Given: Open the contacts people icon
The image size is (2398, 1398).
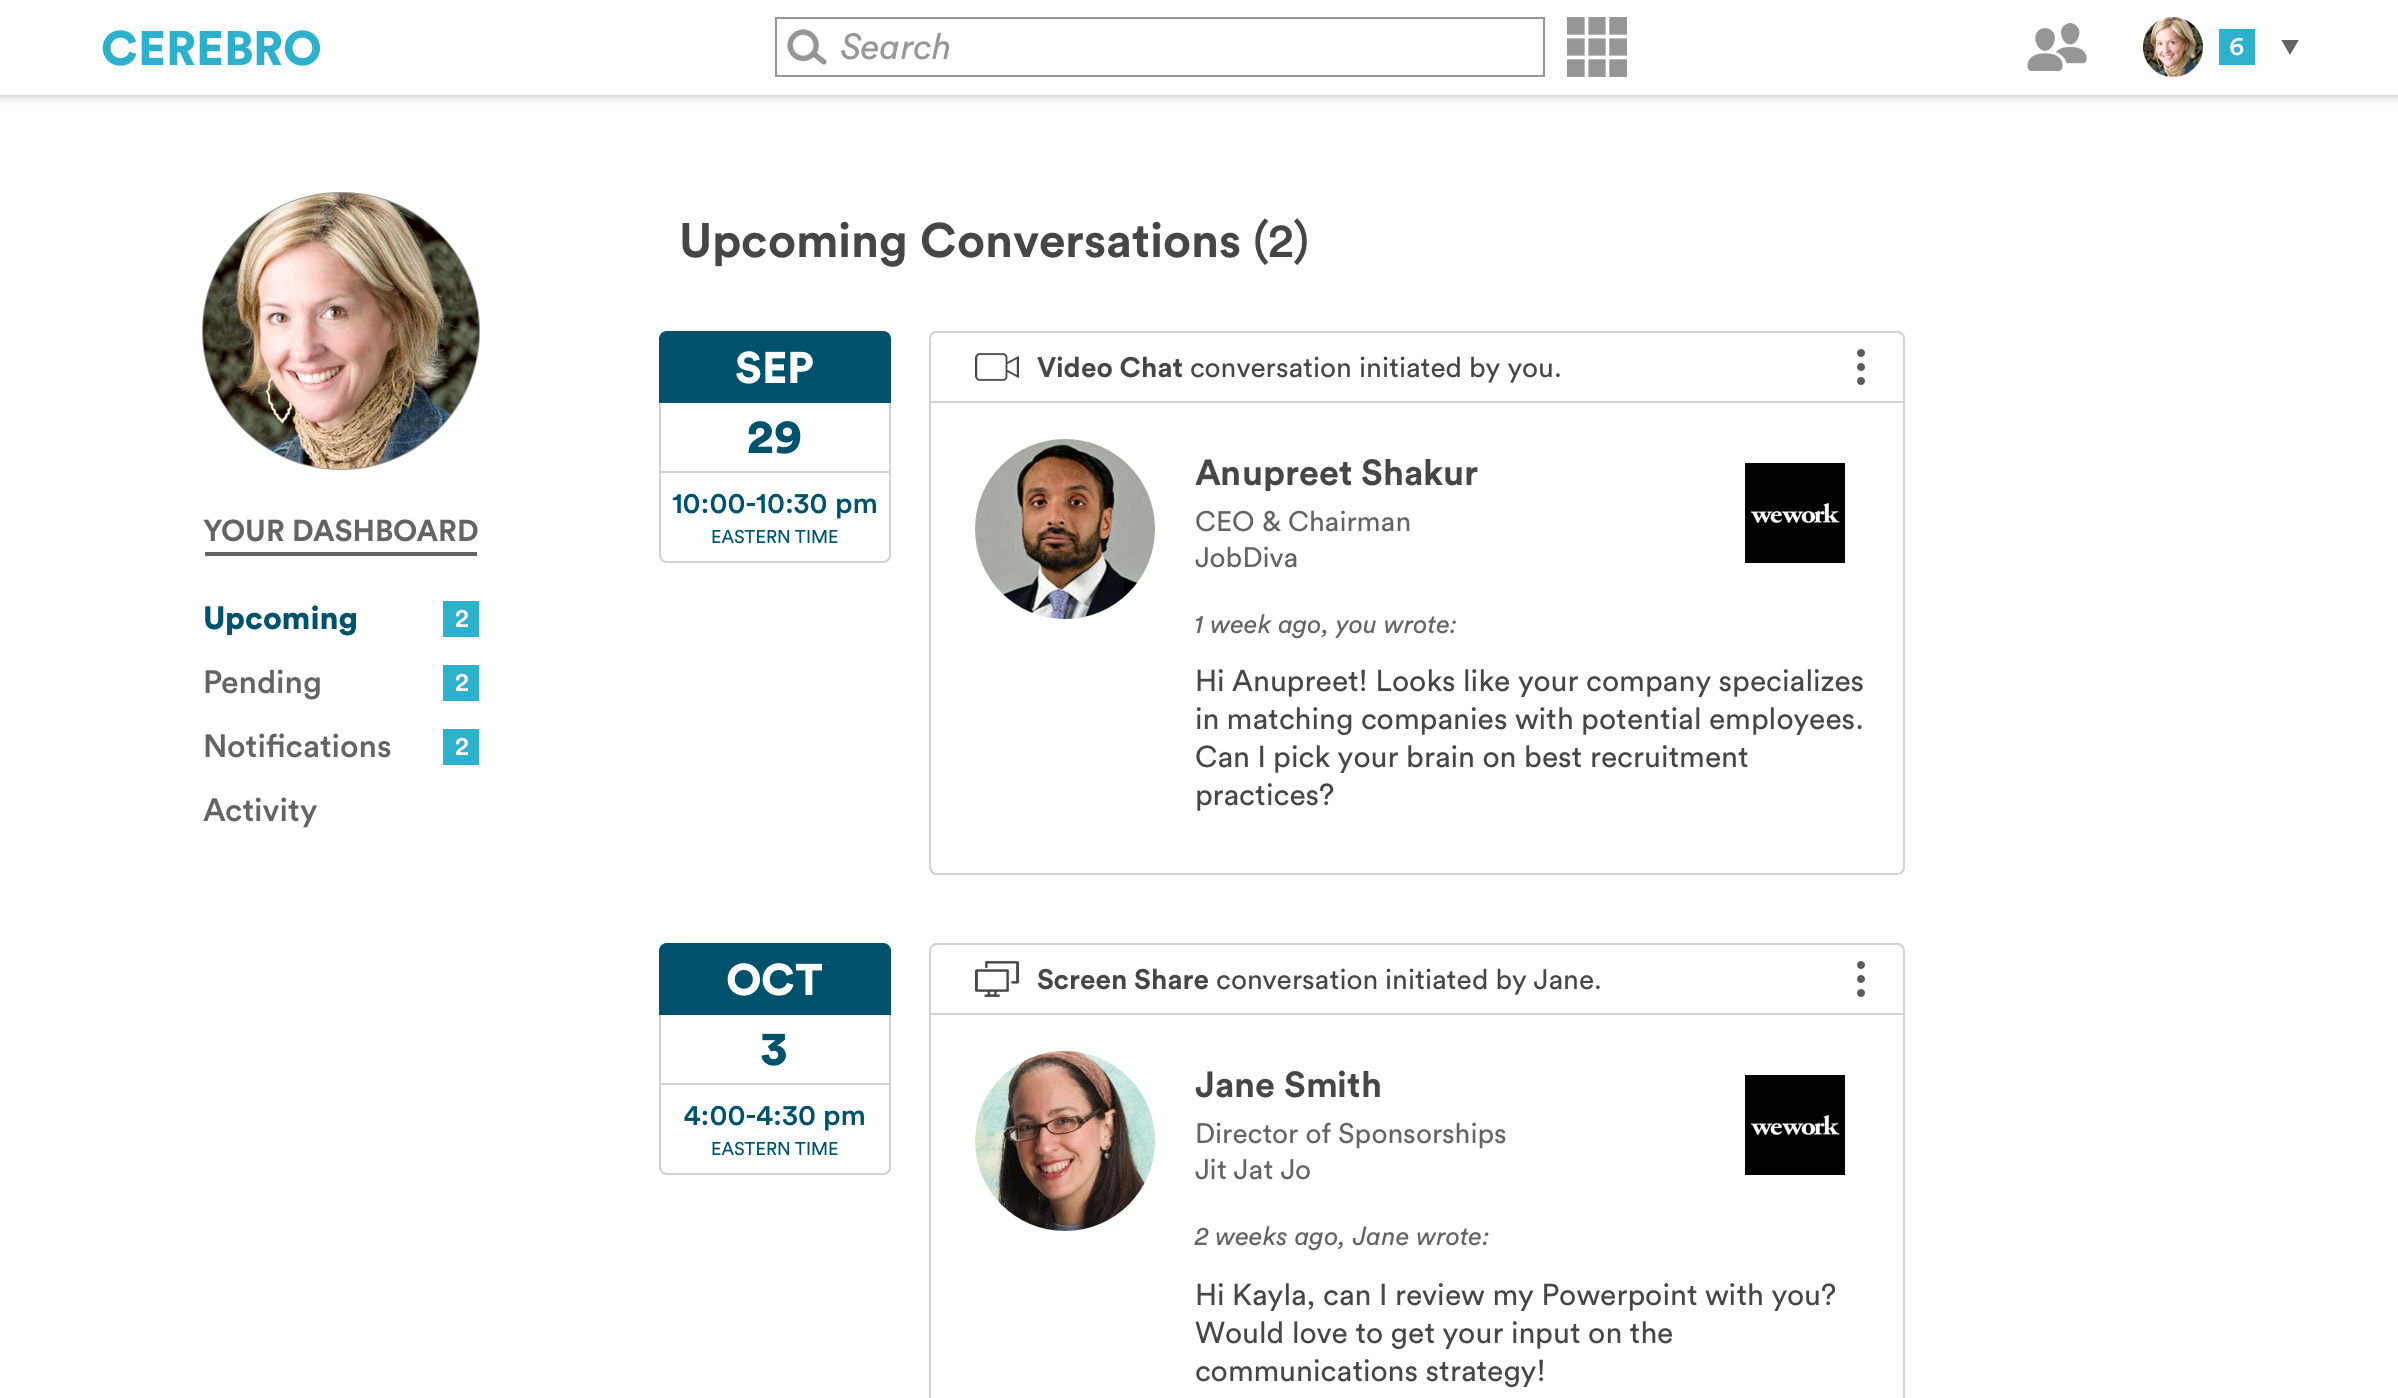Looking at the screenshot, I should 2056,47.
